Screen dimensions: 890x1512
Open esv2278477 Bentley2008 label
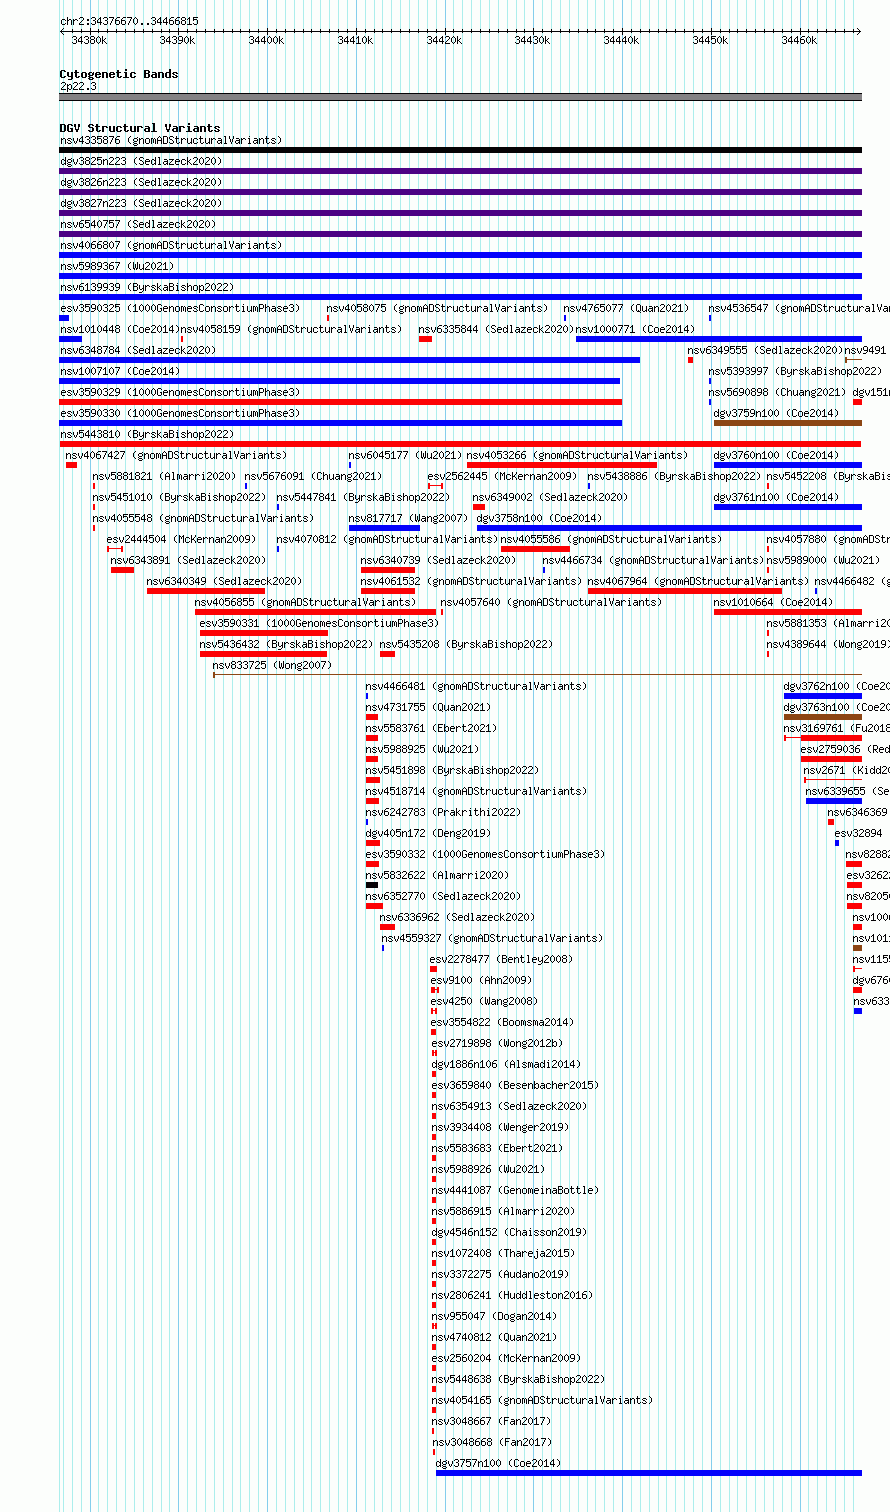point(503,959)
